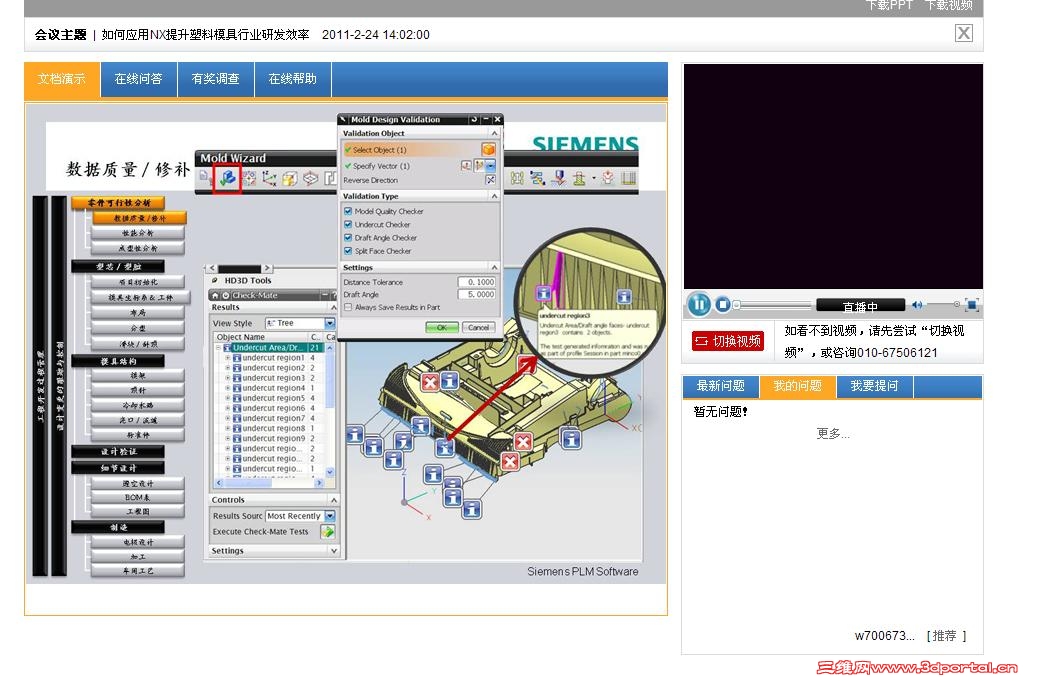
Task: Click the Distance Tolerance input field
Action: (x=476, y=282)
